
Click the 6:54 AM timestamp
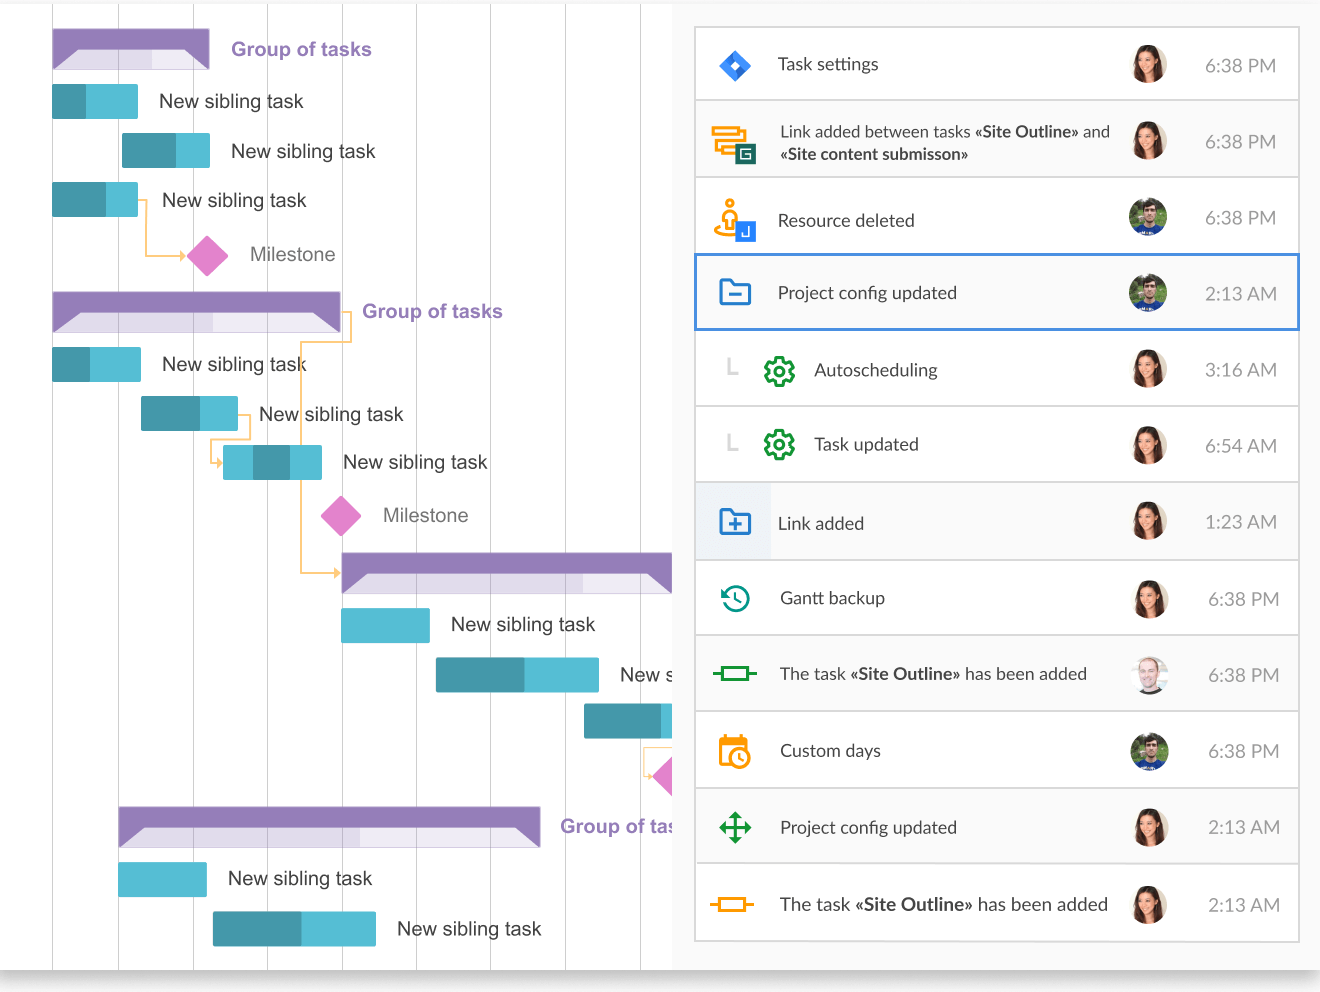1240,446
